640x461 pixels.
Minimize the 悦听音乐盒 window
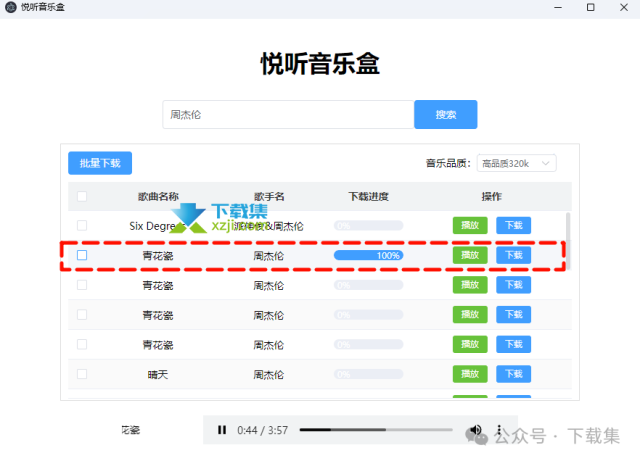(x=558, y=7)
